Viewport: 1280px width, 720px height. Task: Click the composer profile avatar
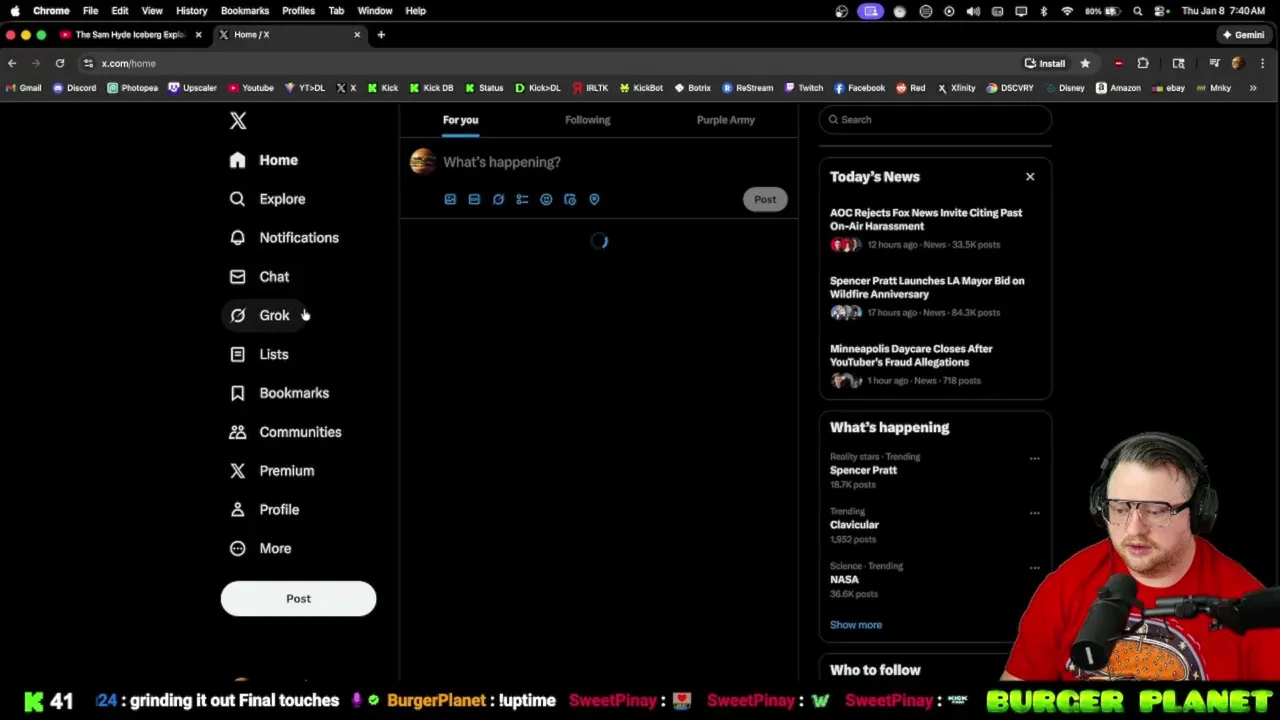[423, 162]
